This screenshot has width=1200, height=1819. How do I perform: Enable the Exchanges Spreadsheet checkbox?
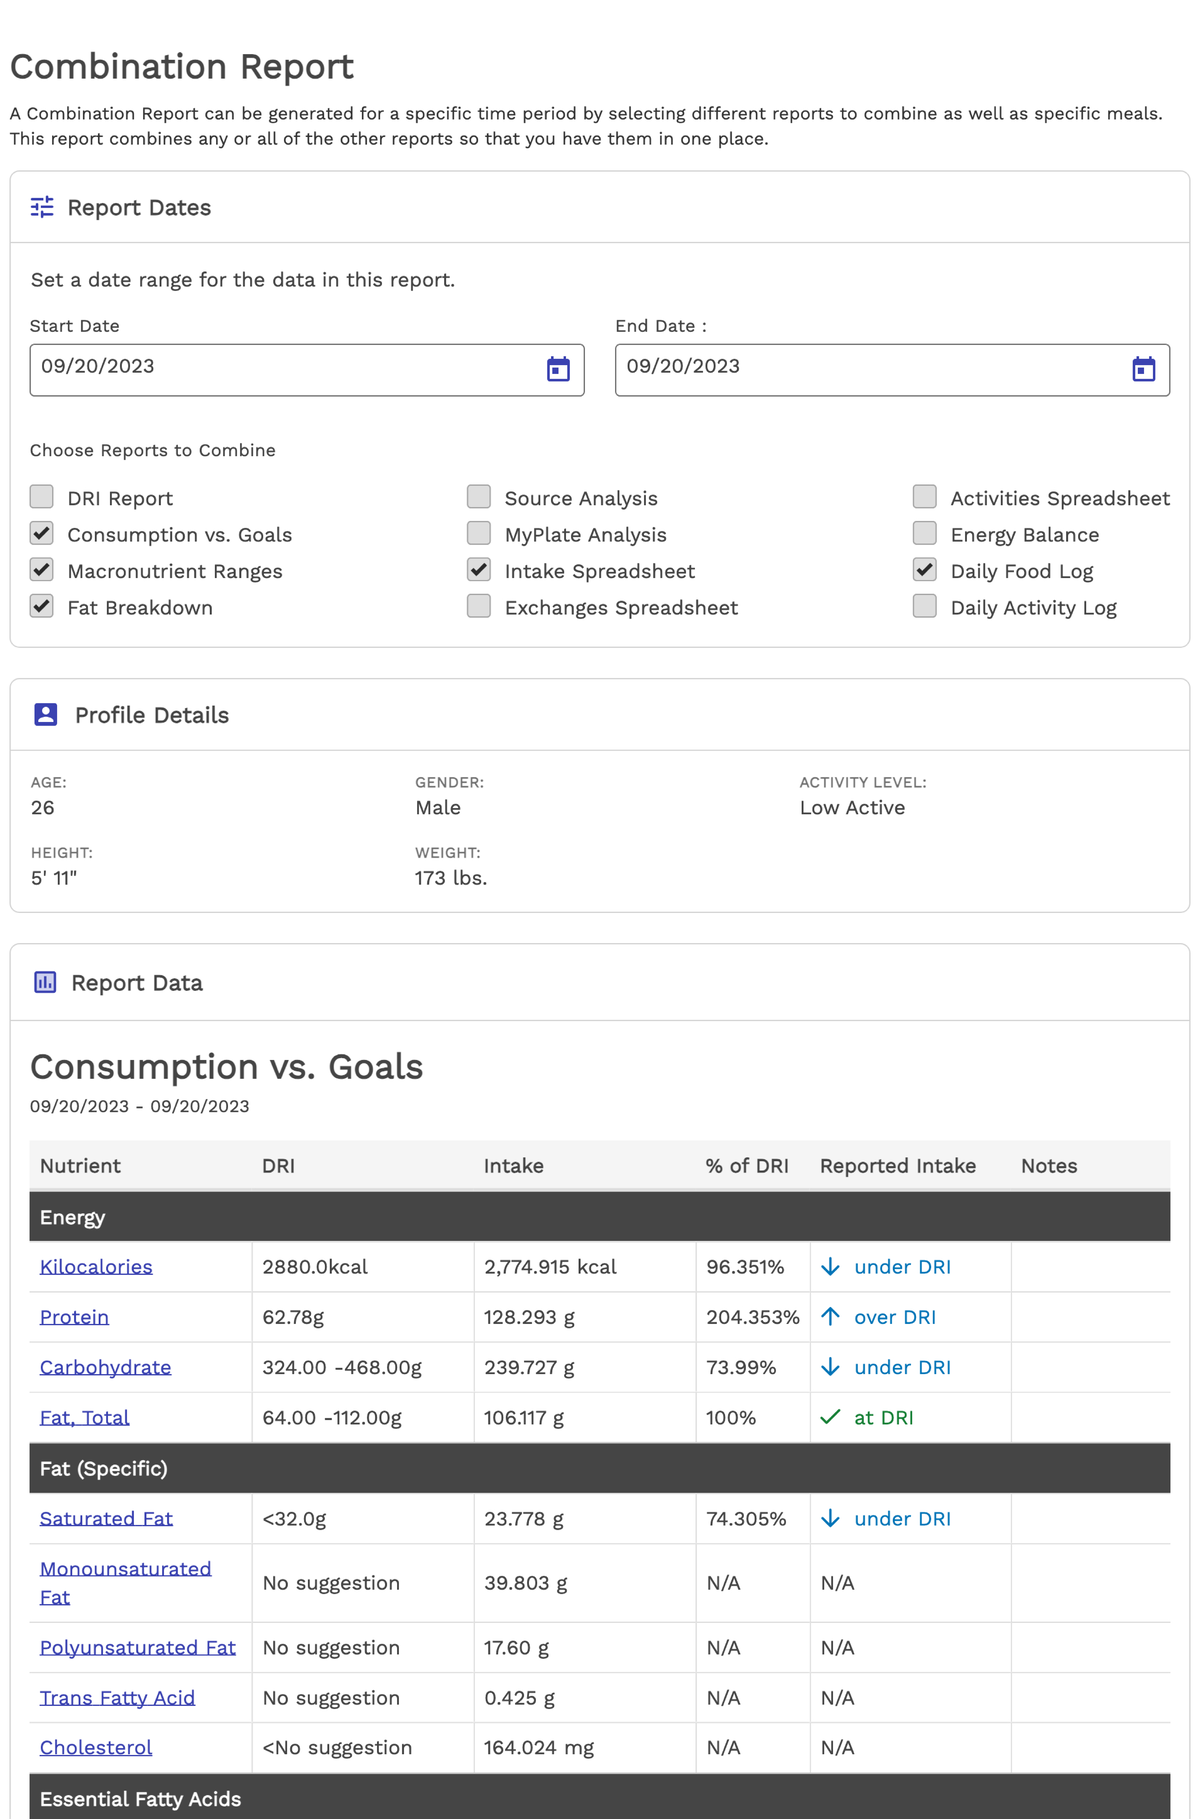[x=479, y=606]
